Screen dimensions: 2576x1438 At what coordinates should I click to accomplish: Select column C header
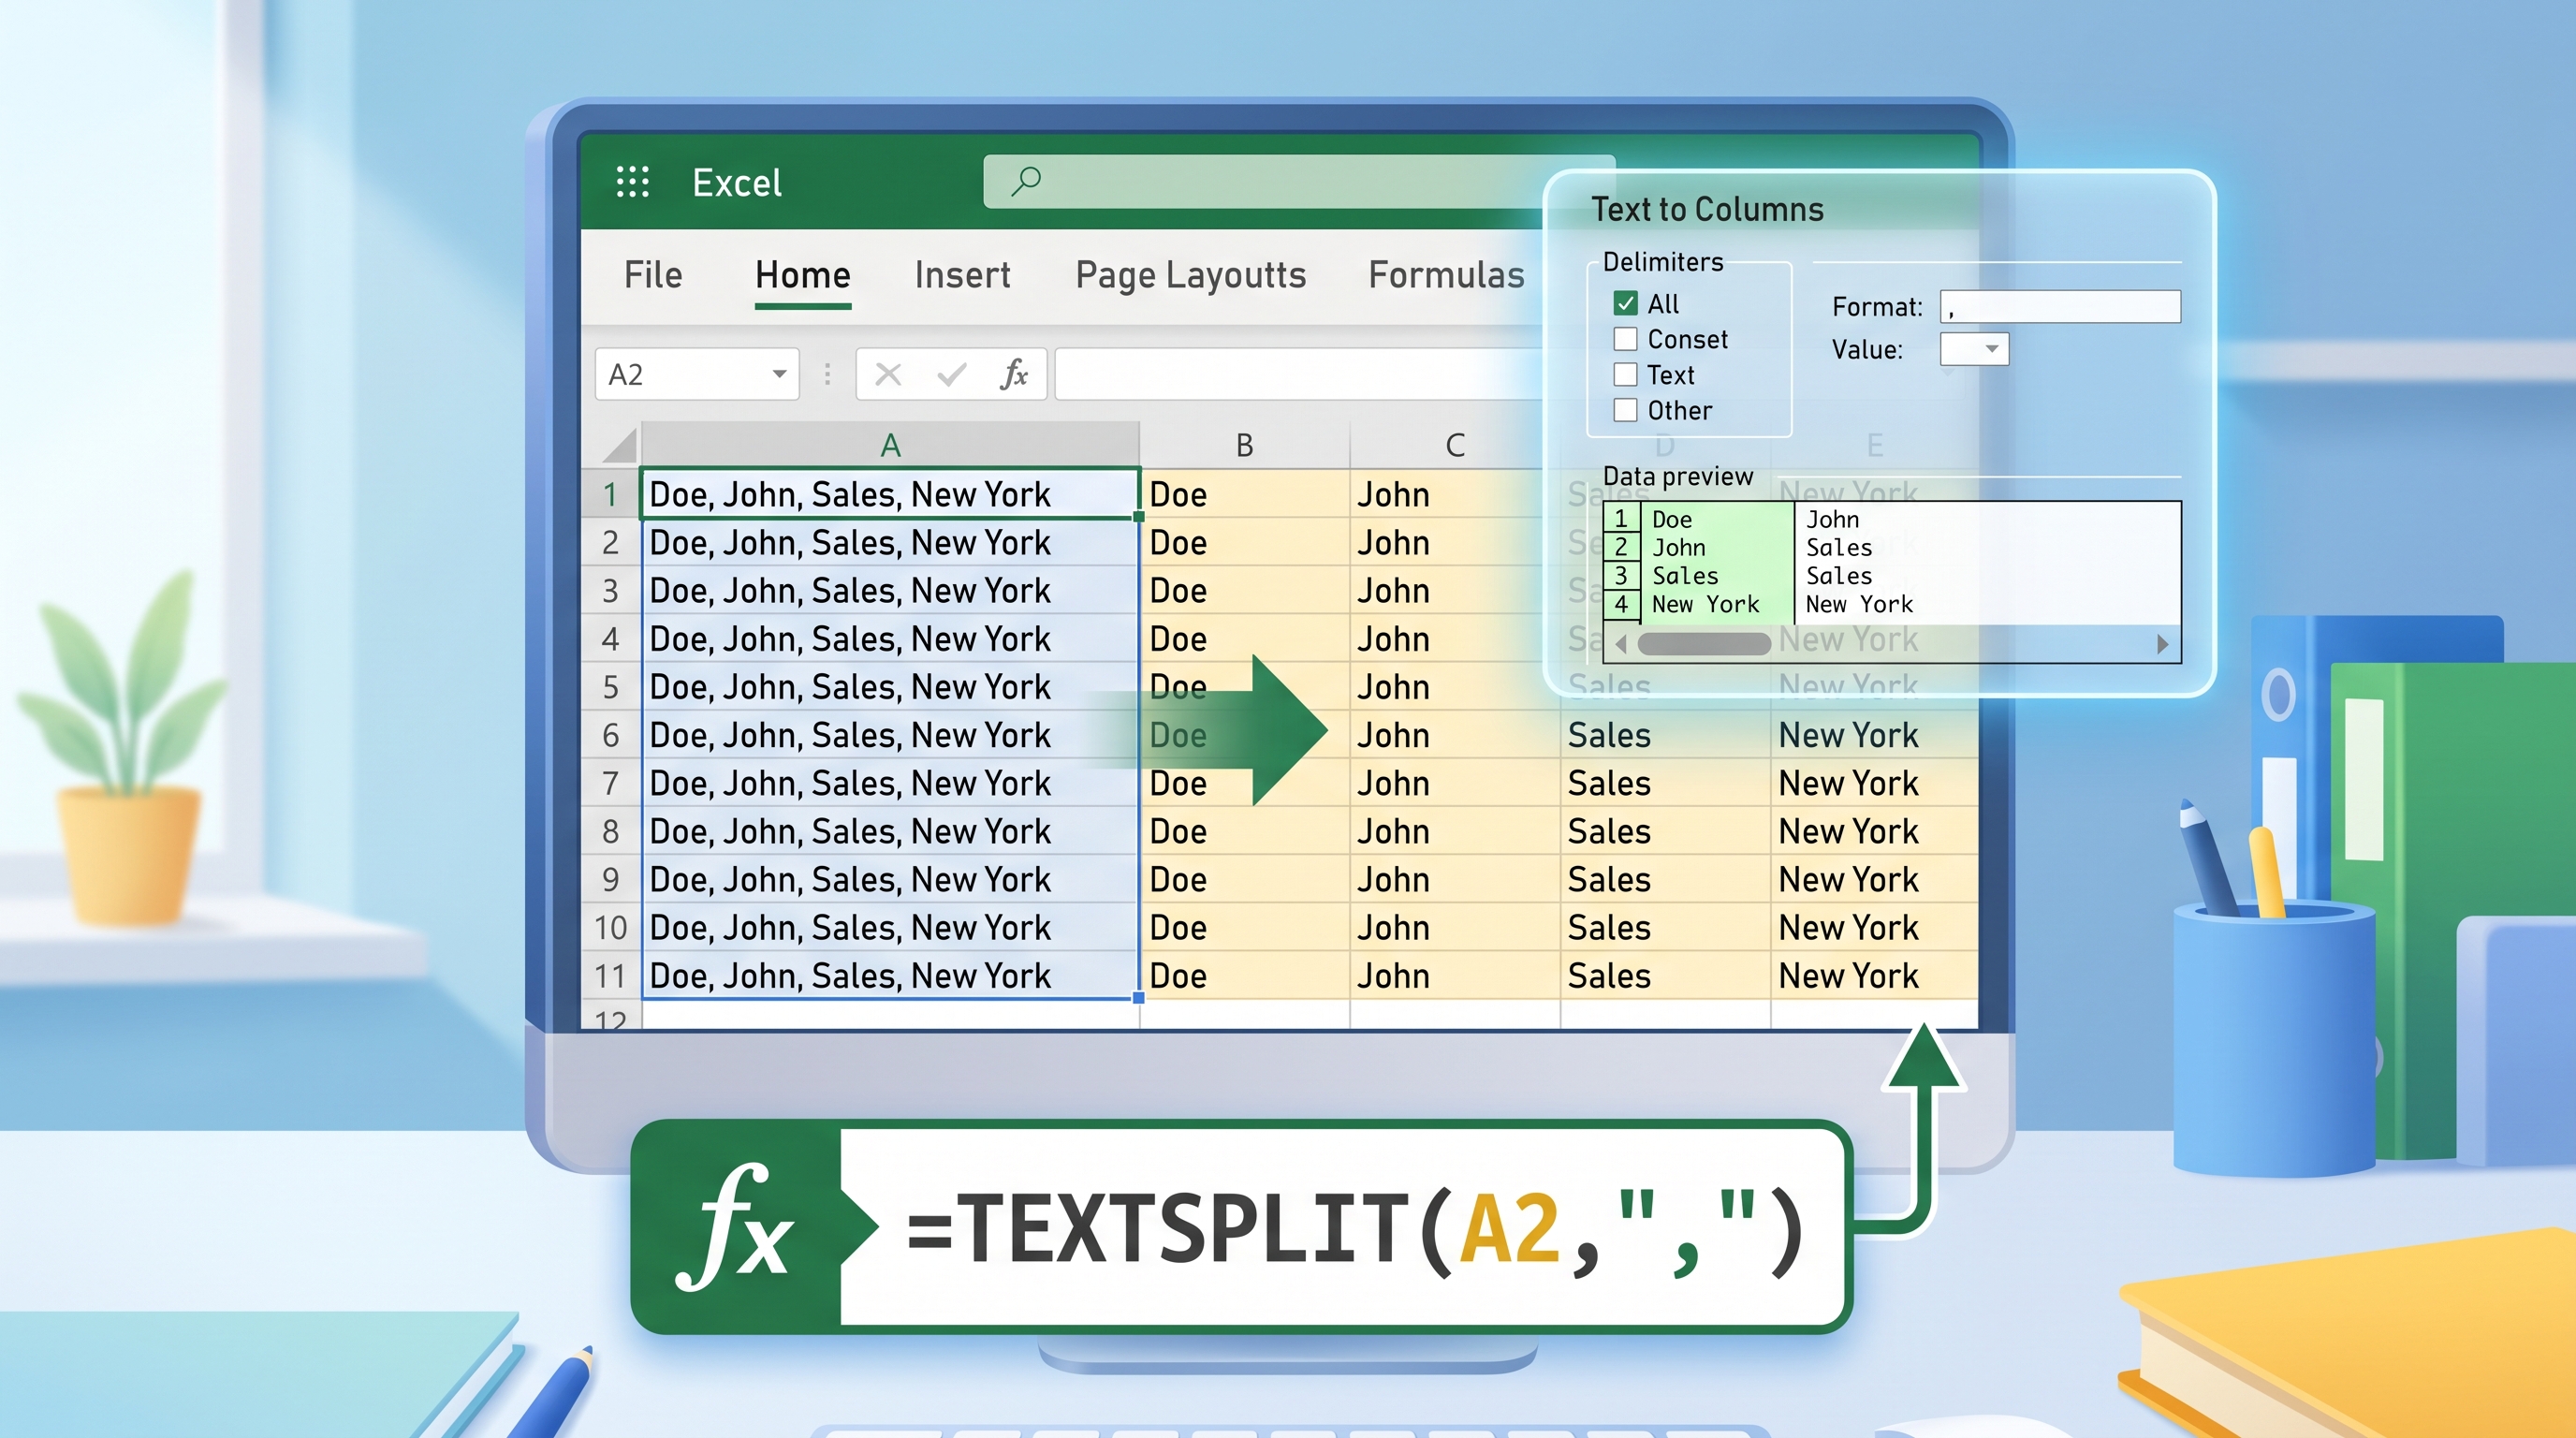(1455, 445)
